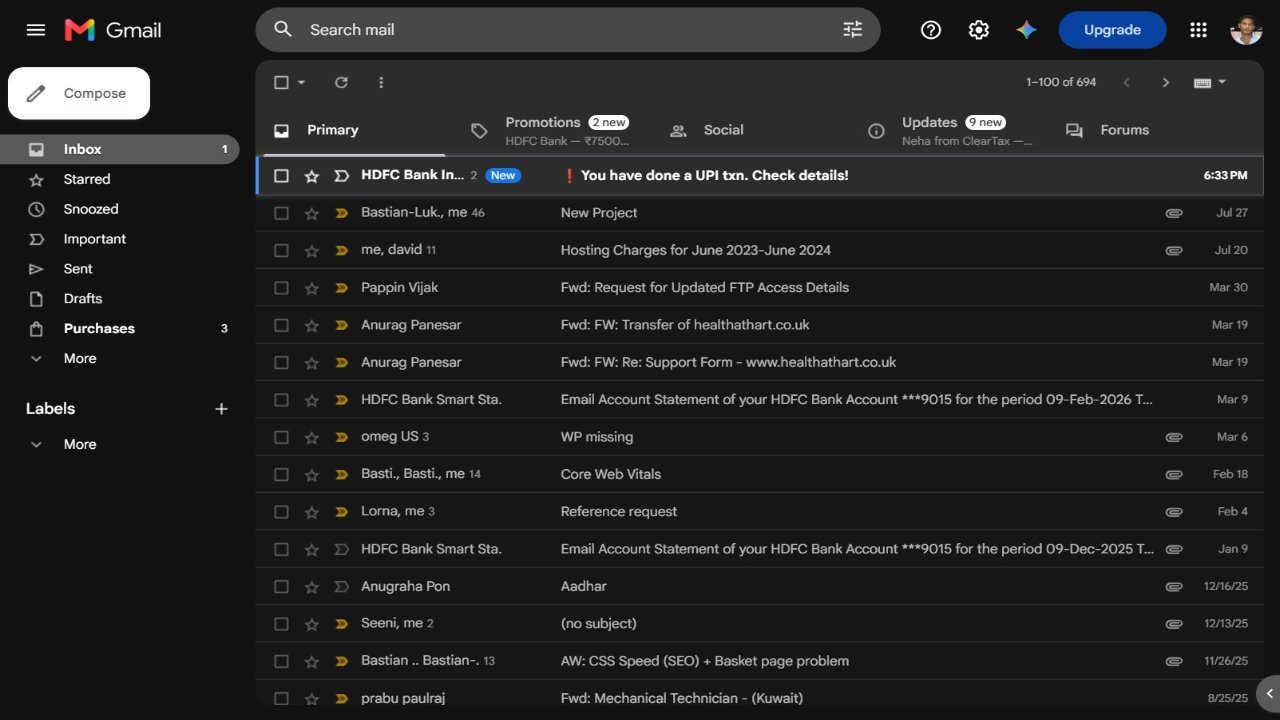Open the Snoozed folder
Image resolution: width=1280 pixels, height=720 pixels.
[120, 209]
